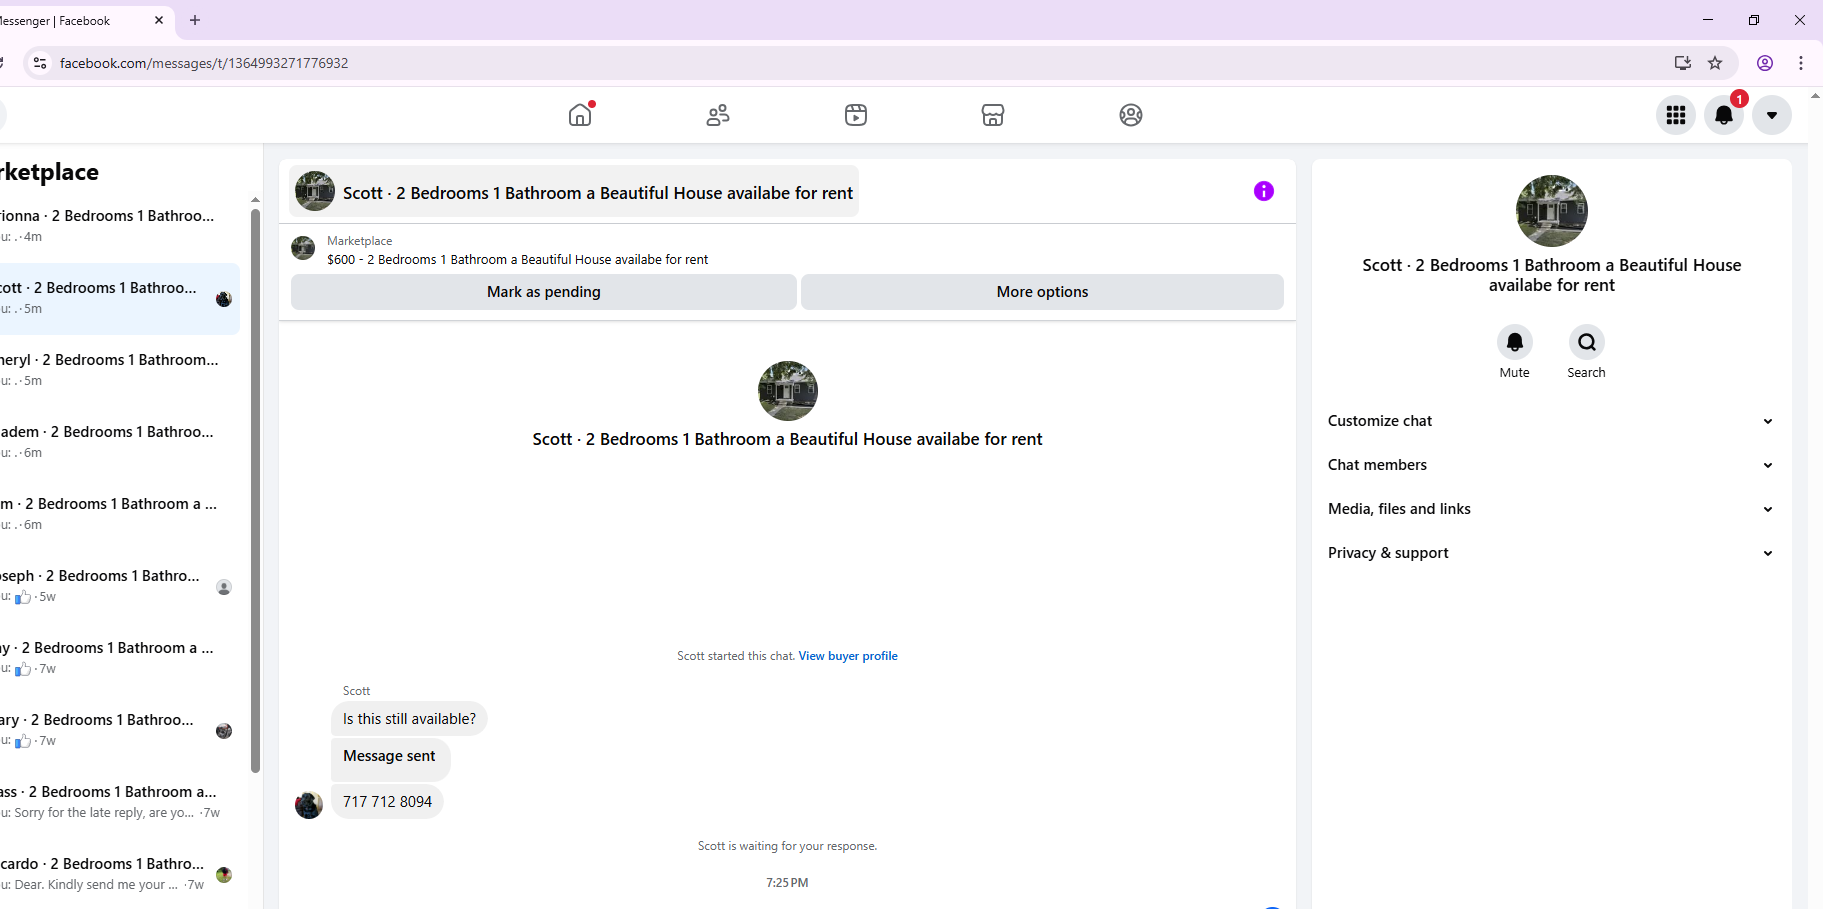Open the Groups icon in top navigation
The image size is (1823, 909).
(1131, 115)
